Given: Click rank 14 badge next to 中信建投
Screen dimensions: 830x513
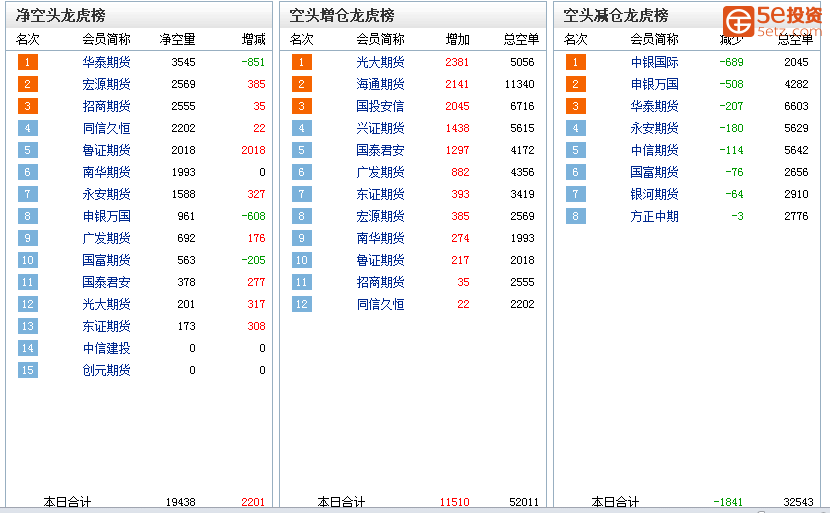Looking at the screenshot, I should point(28,348).
